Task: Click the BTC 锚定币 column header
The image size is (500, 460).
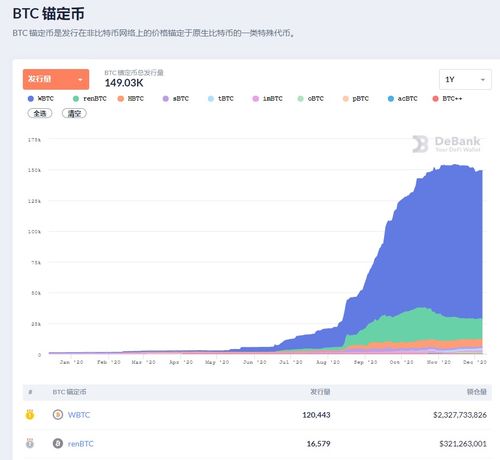Action: (69, 392)
